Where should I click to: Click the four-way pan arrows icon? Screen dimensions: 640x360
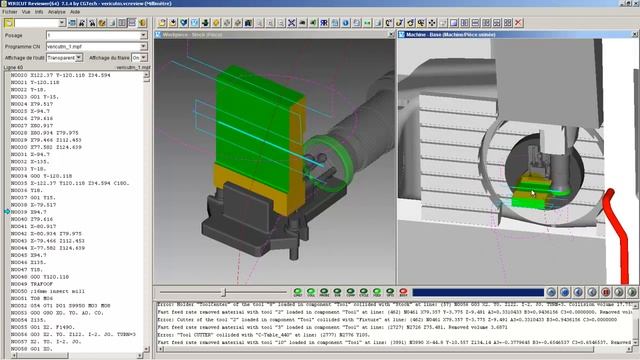[432, 23]
